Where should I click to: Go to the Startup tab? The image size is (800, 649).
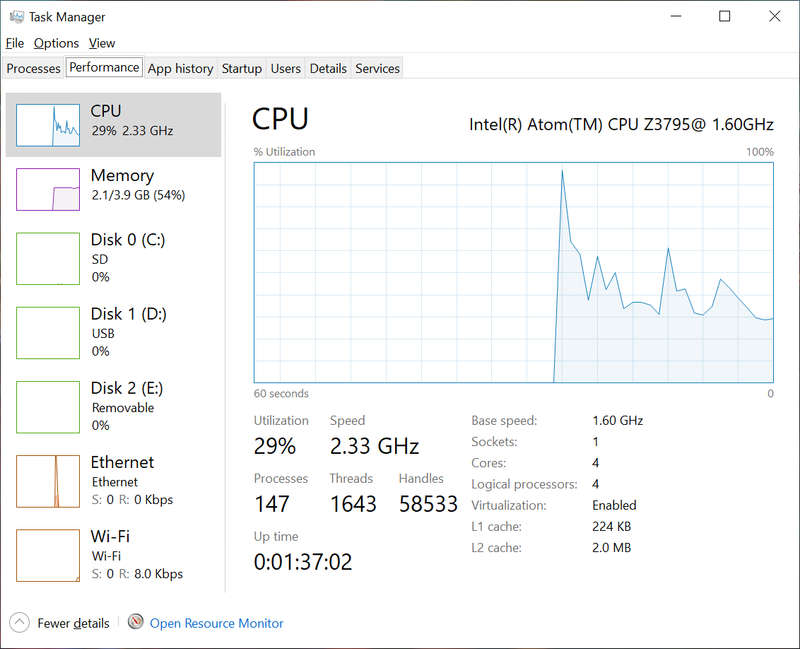click(x=241, y=68)
